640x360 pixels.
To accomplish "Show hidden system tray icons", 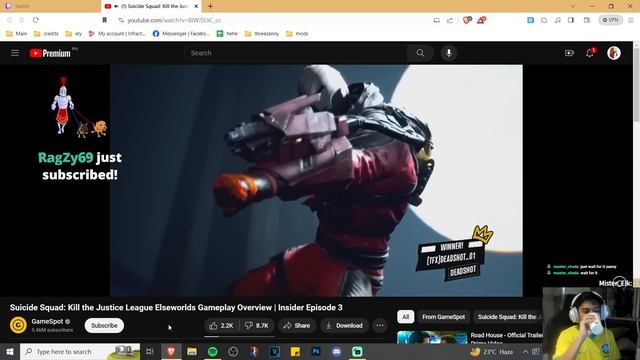I will [525, 351].
